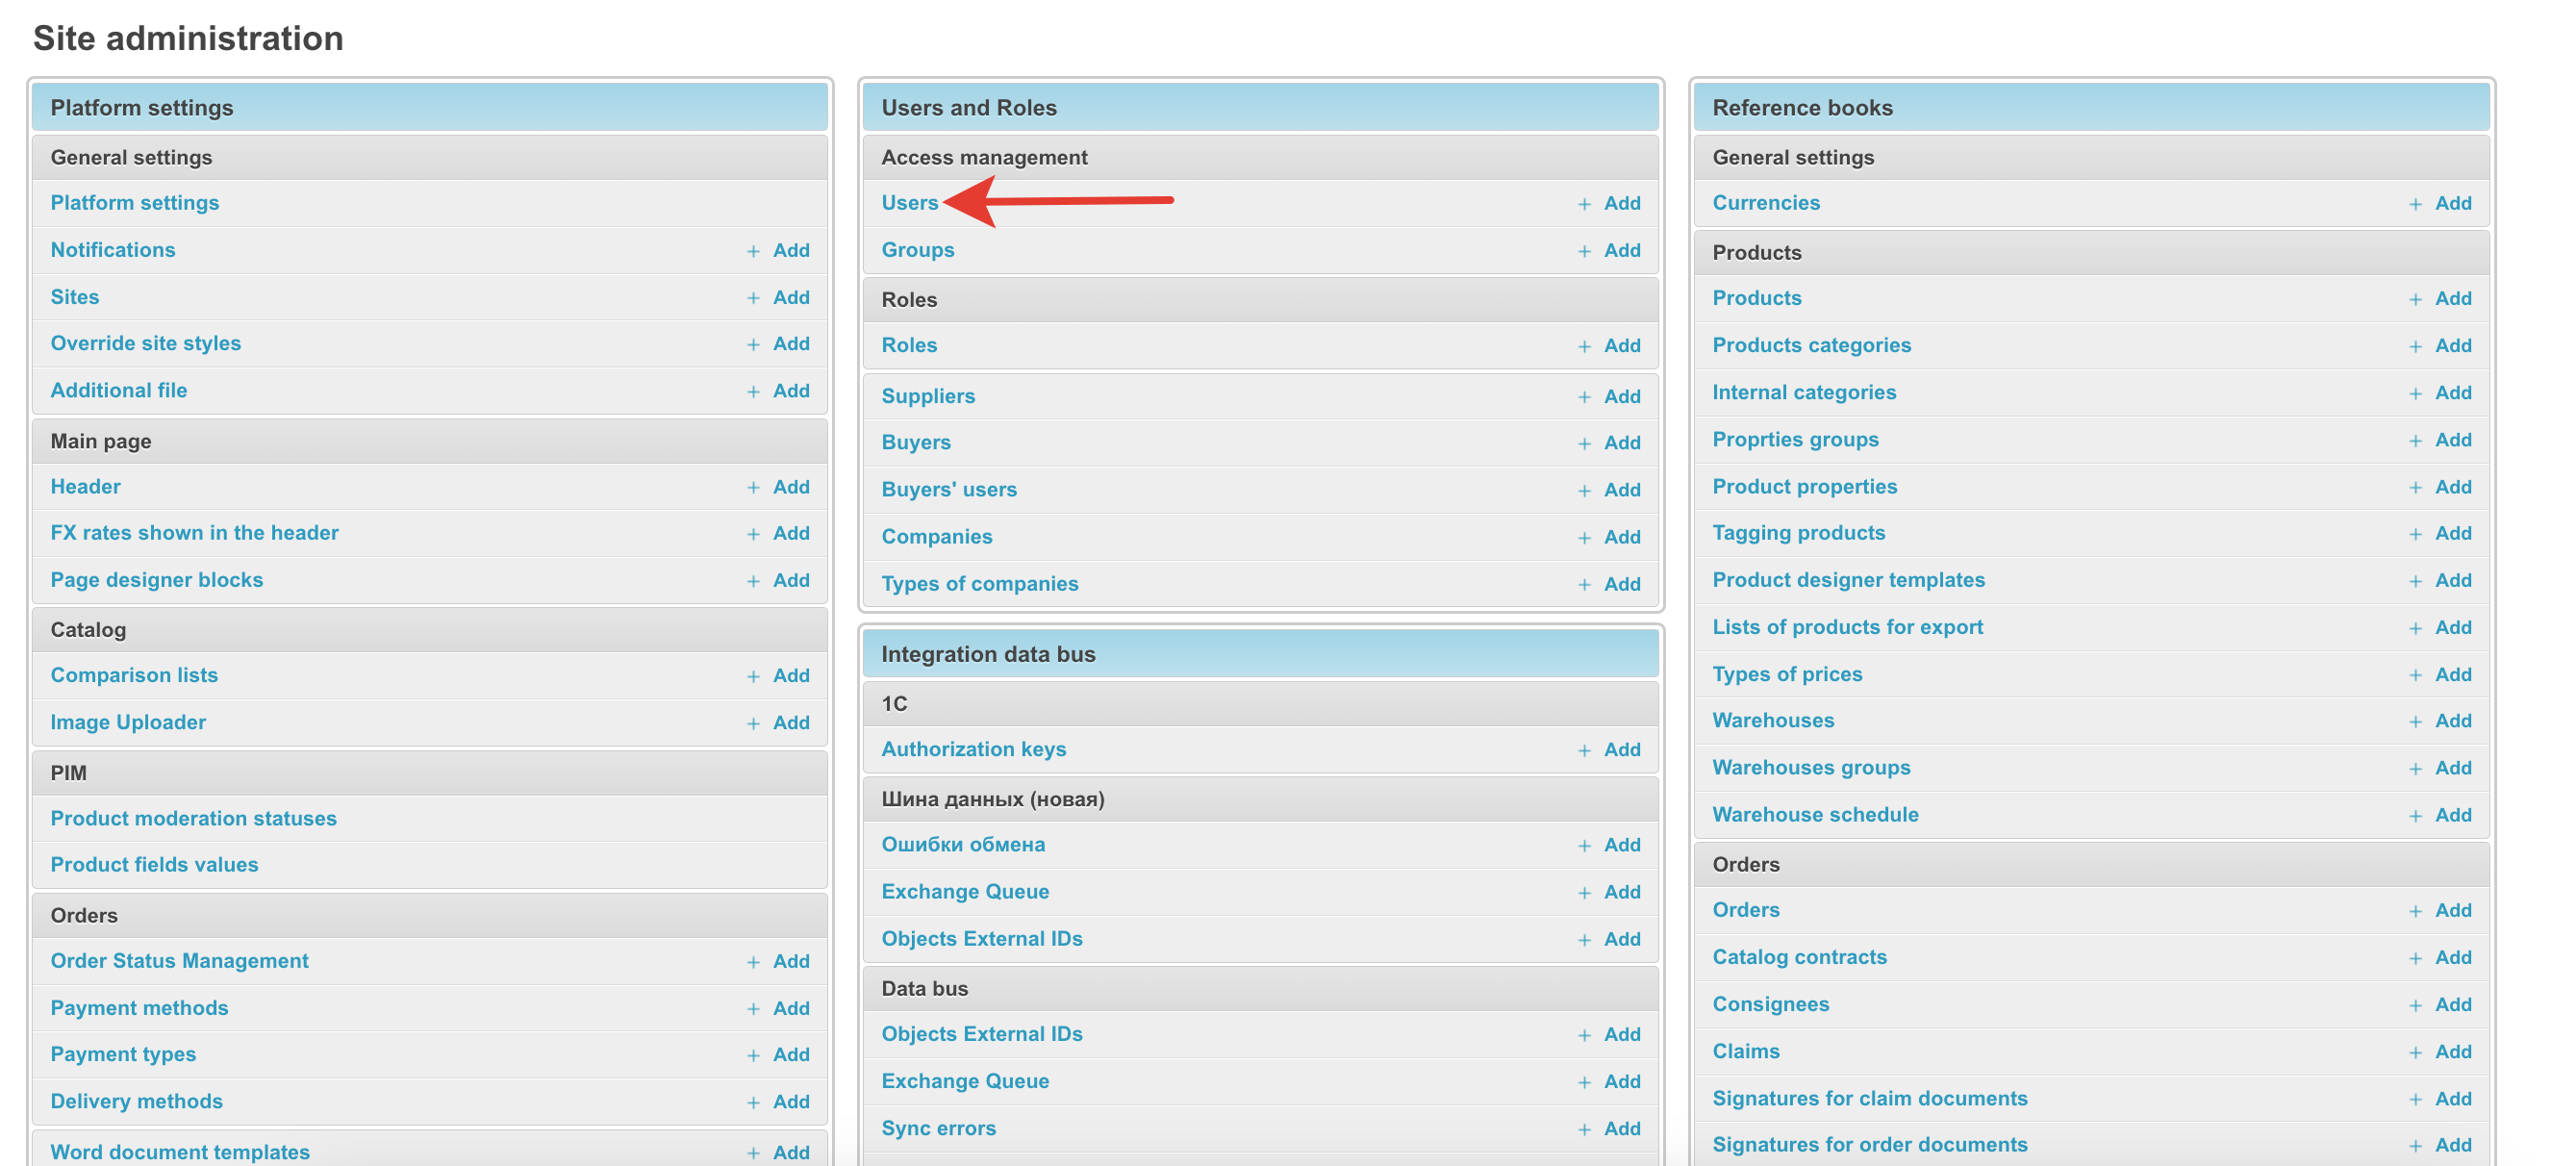2576x1166 pixels.
Task: Click Add for Tagging products
Action: (x=2452, y=533)
